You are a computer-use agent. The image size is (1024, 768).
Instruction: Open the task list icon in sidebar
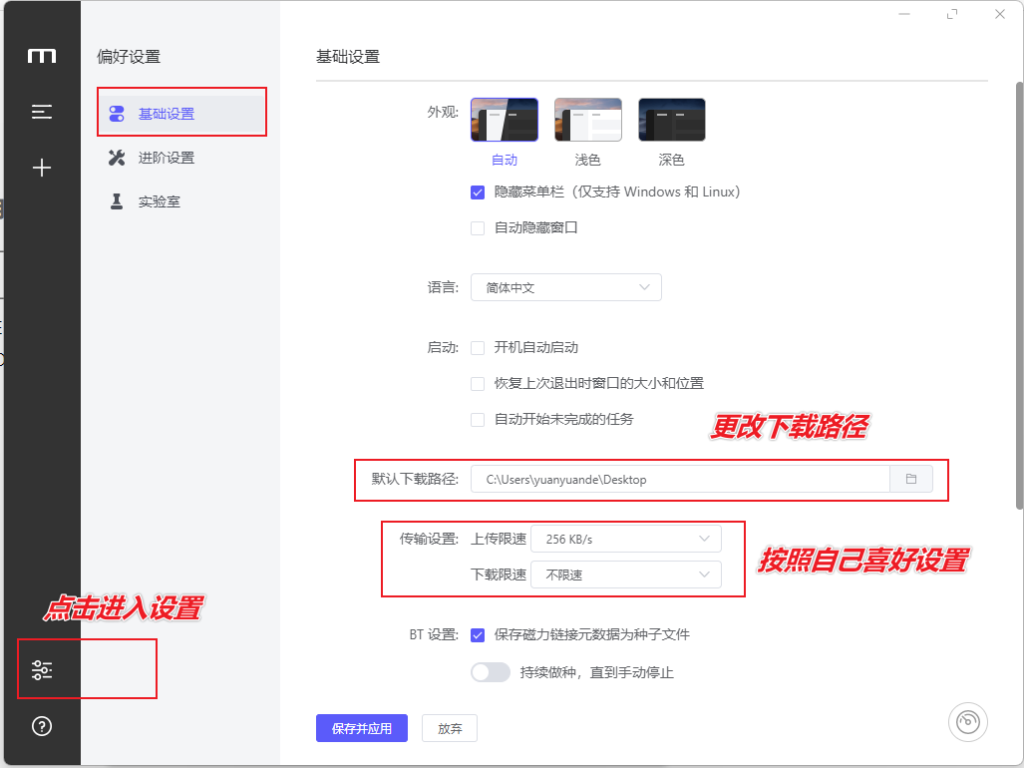[41, 112]
